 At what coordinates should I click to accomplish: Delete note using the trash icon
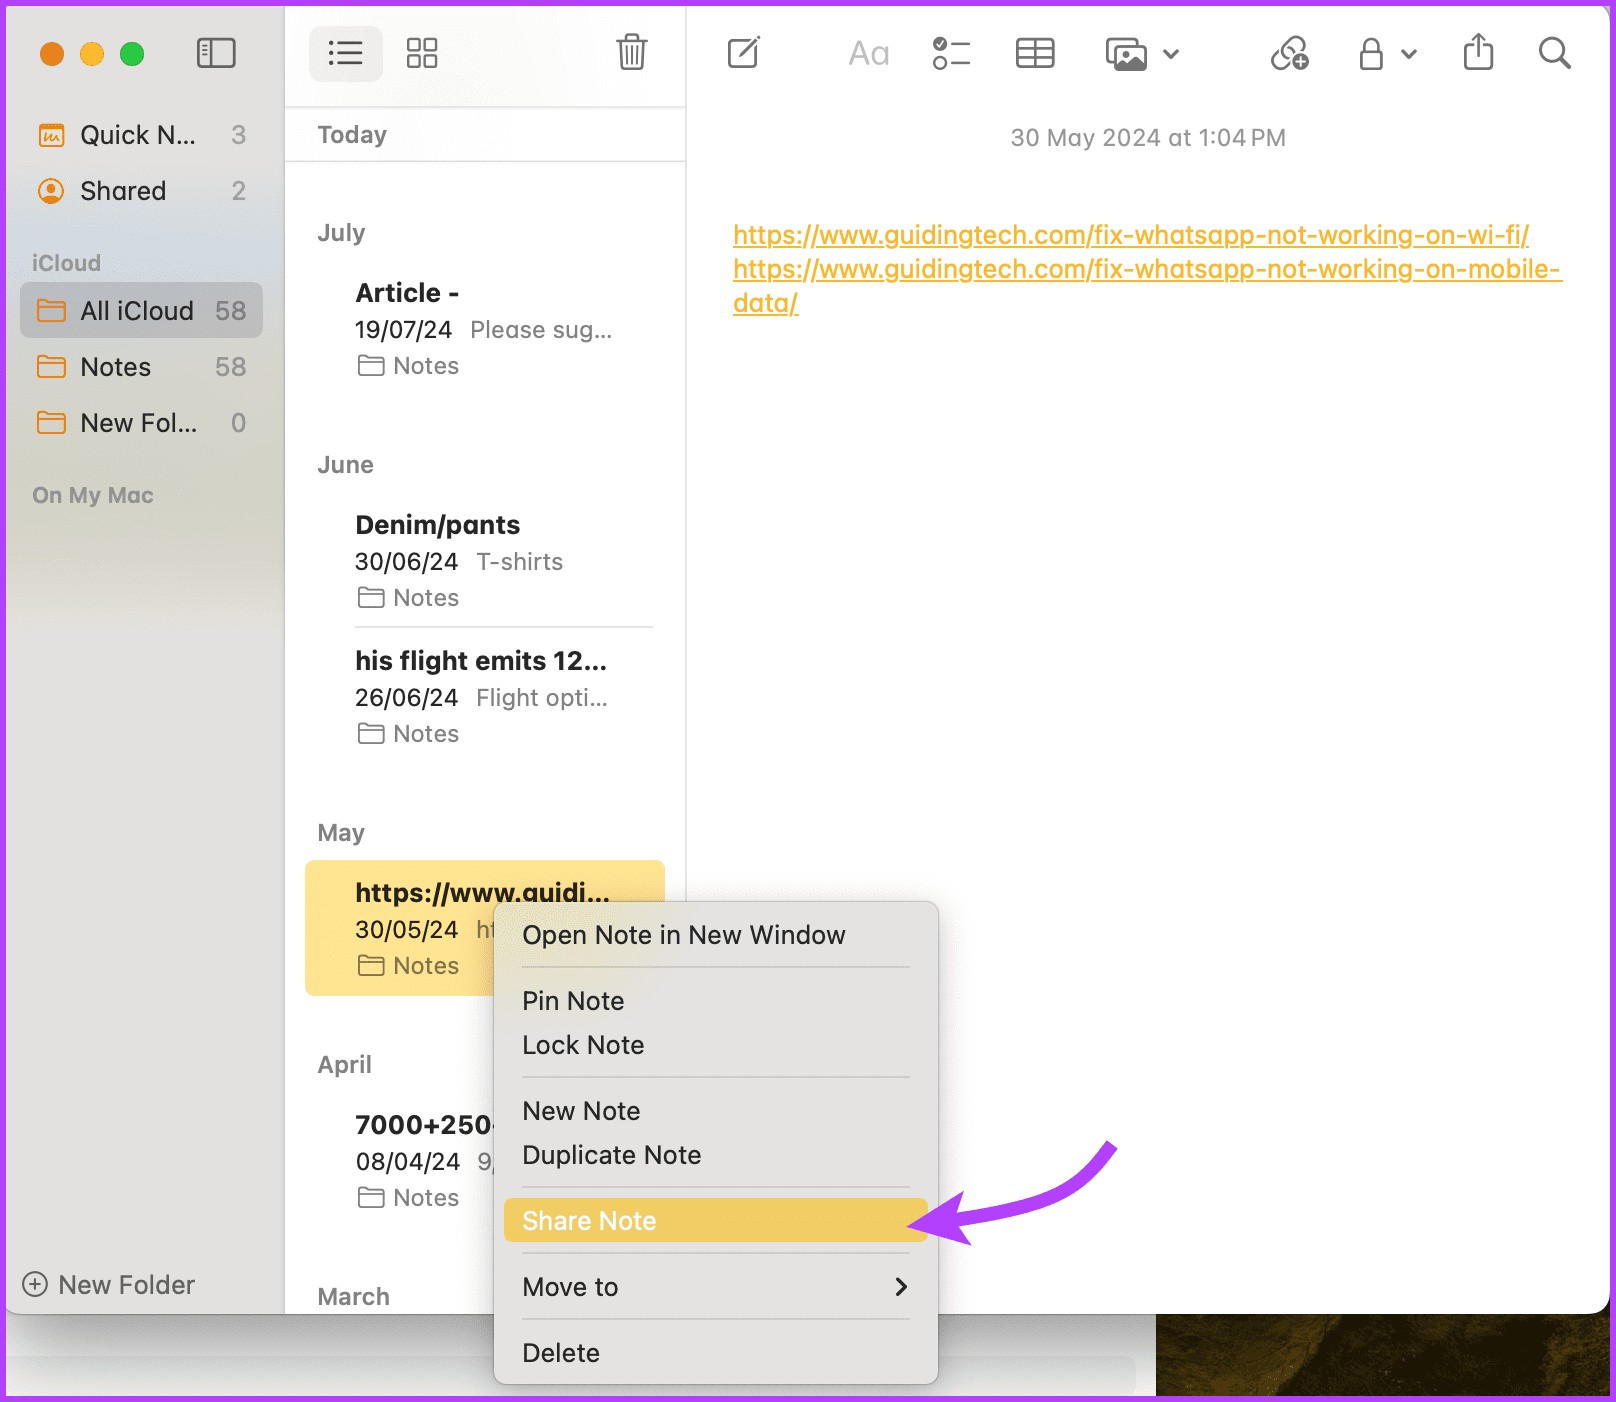tap(631, 53)
